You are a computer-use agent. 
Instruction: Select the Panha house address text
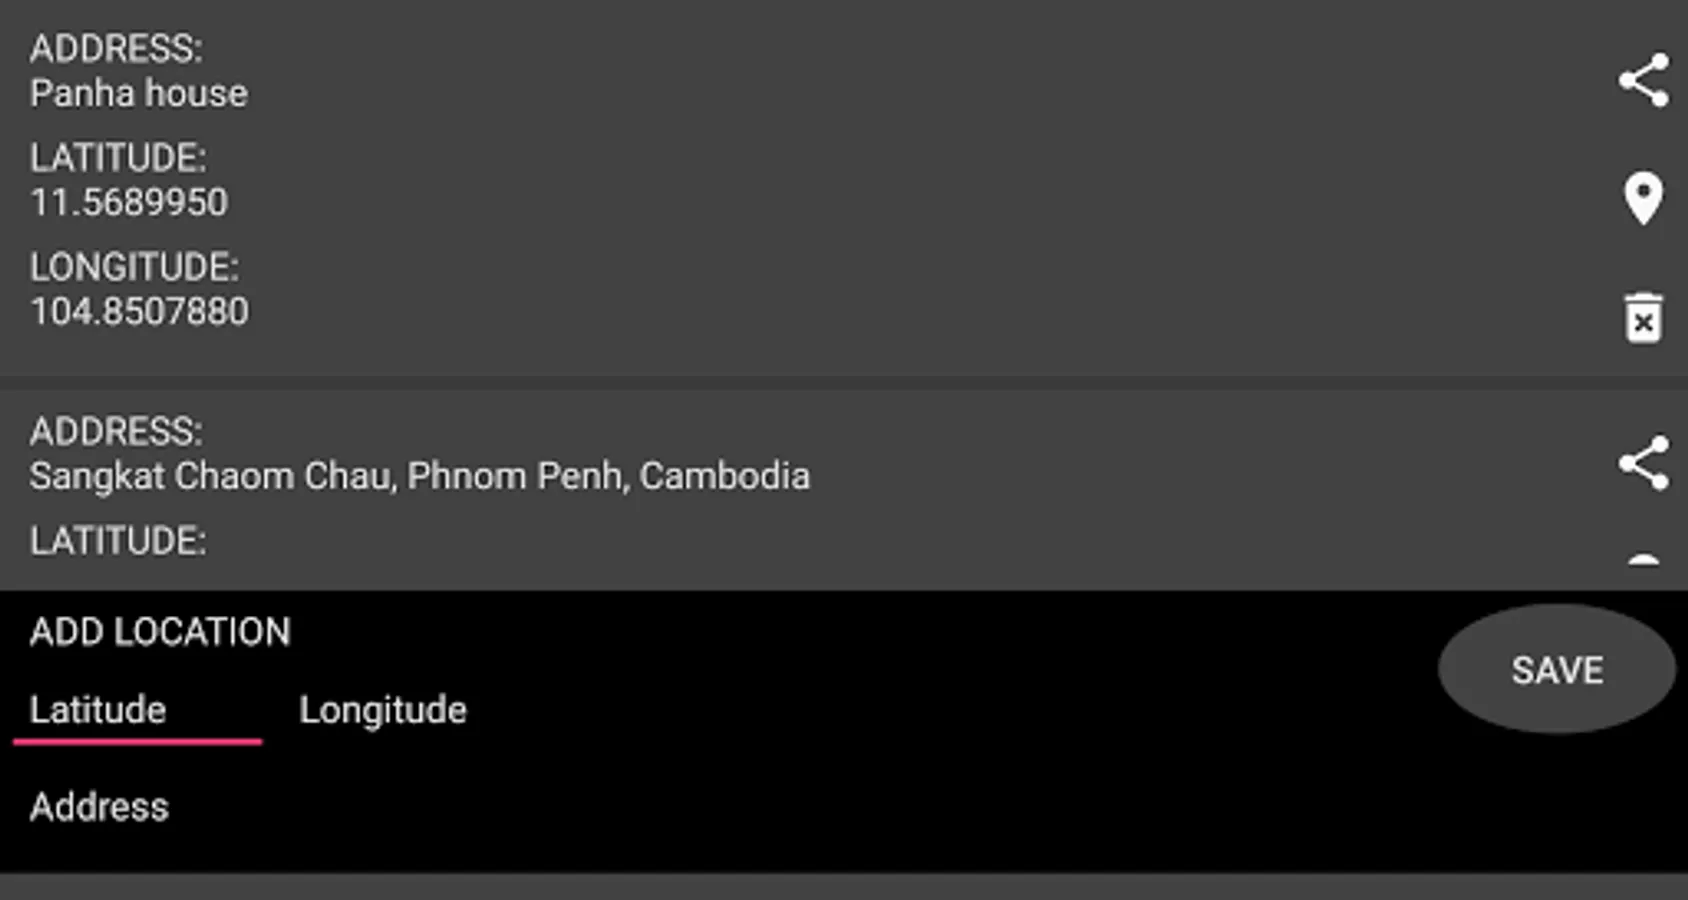(139, 94)
